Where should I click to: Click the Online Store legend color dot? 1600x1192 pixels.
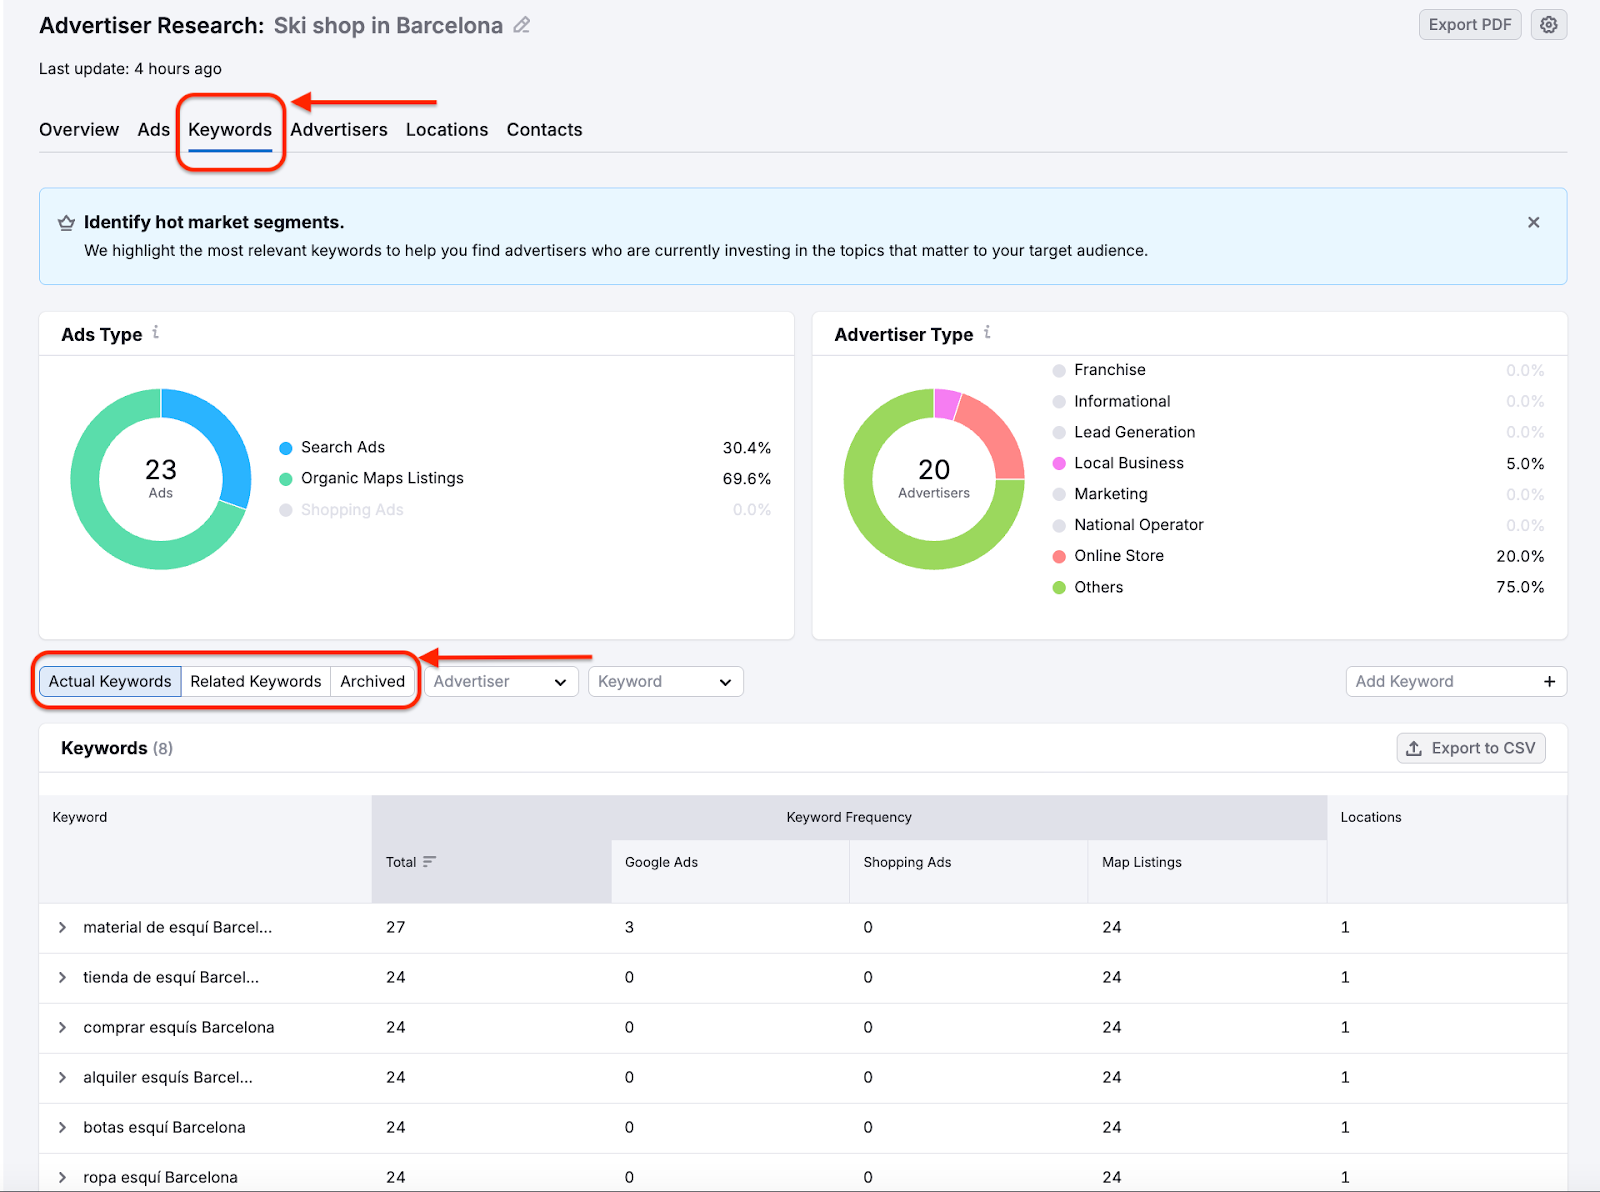coord(1058,556)
